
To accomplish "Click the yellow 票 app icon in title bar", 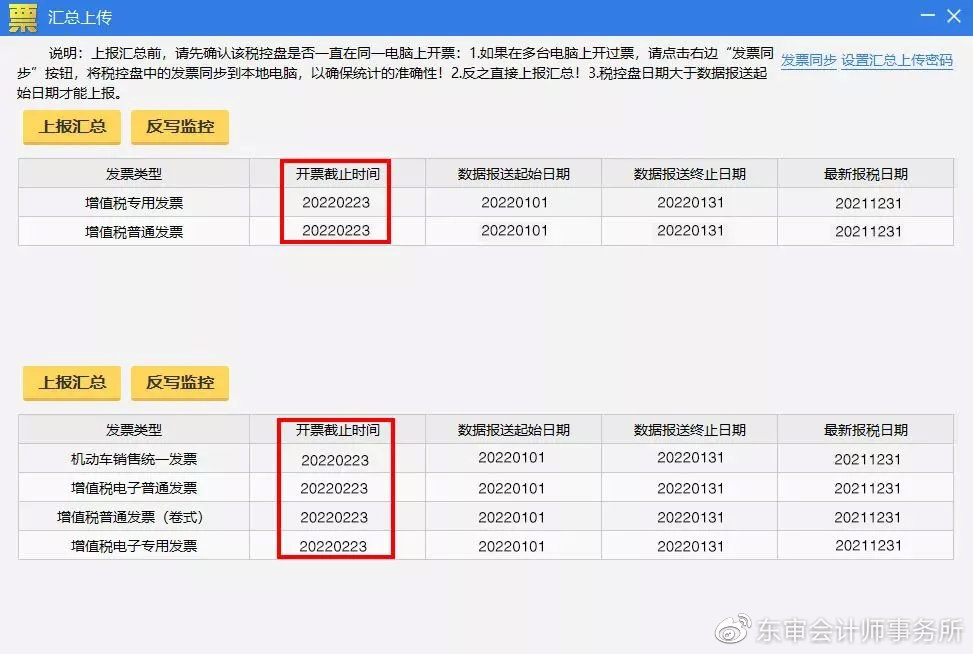I will click(23, 17).
